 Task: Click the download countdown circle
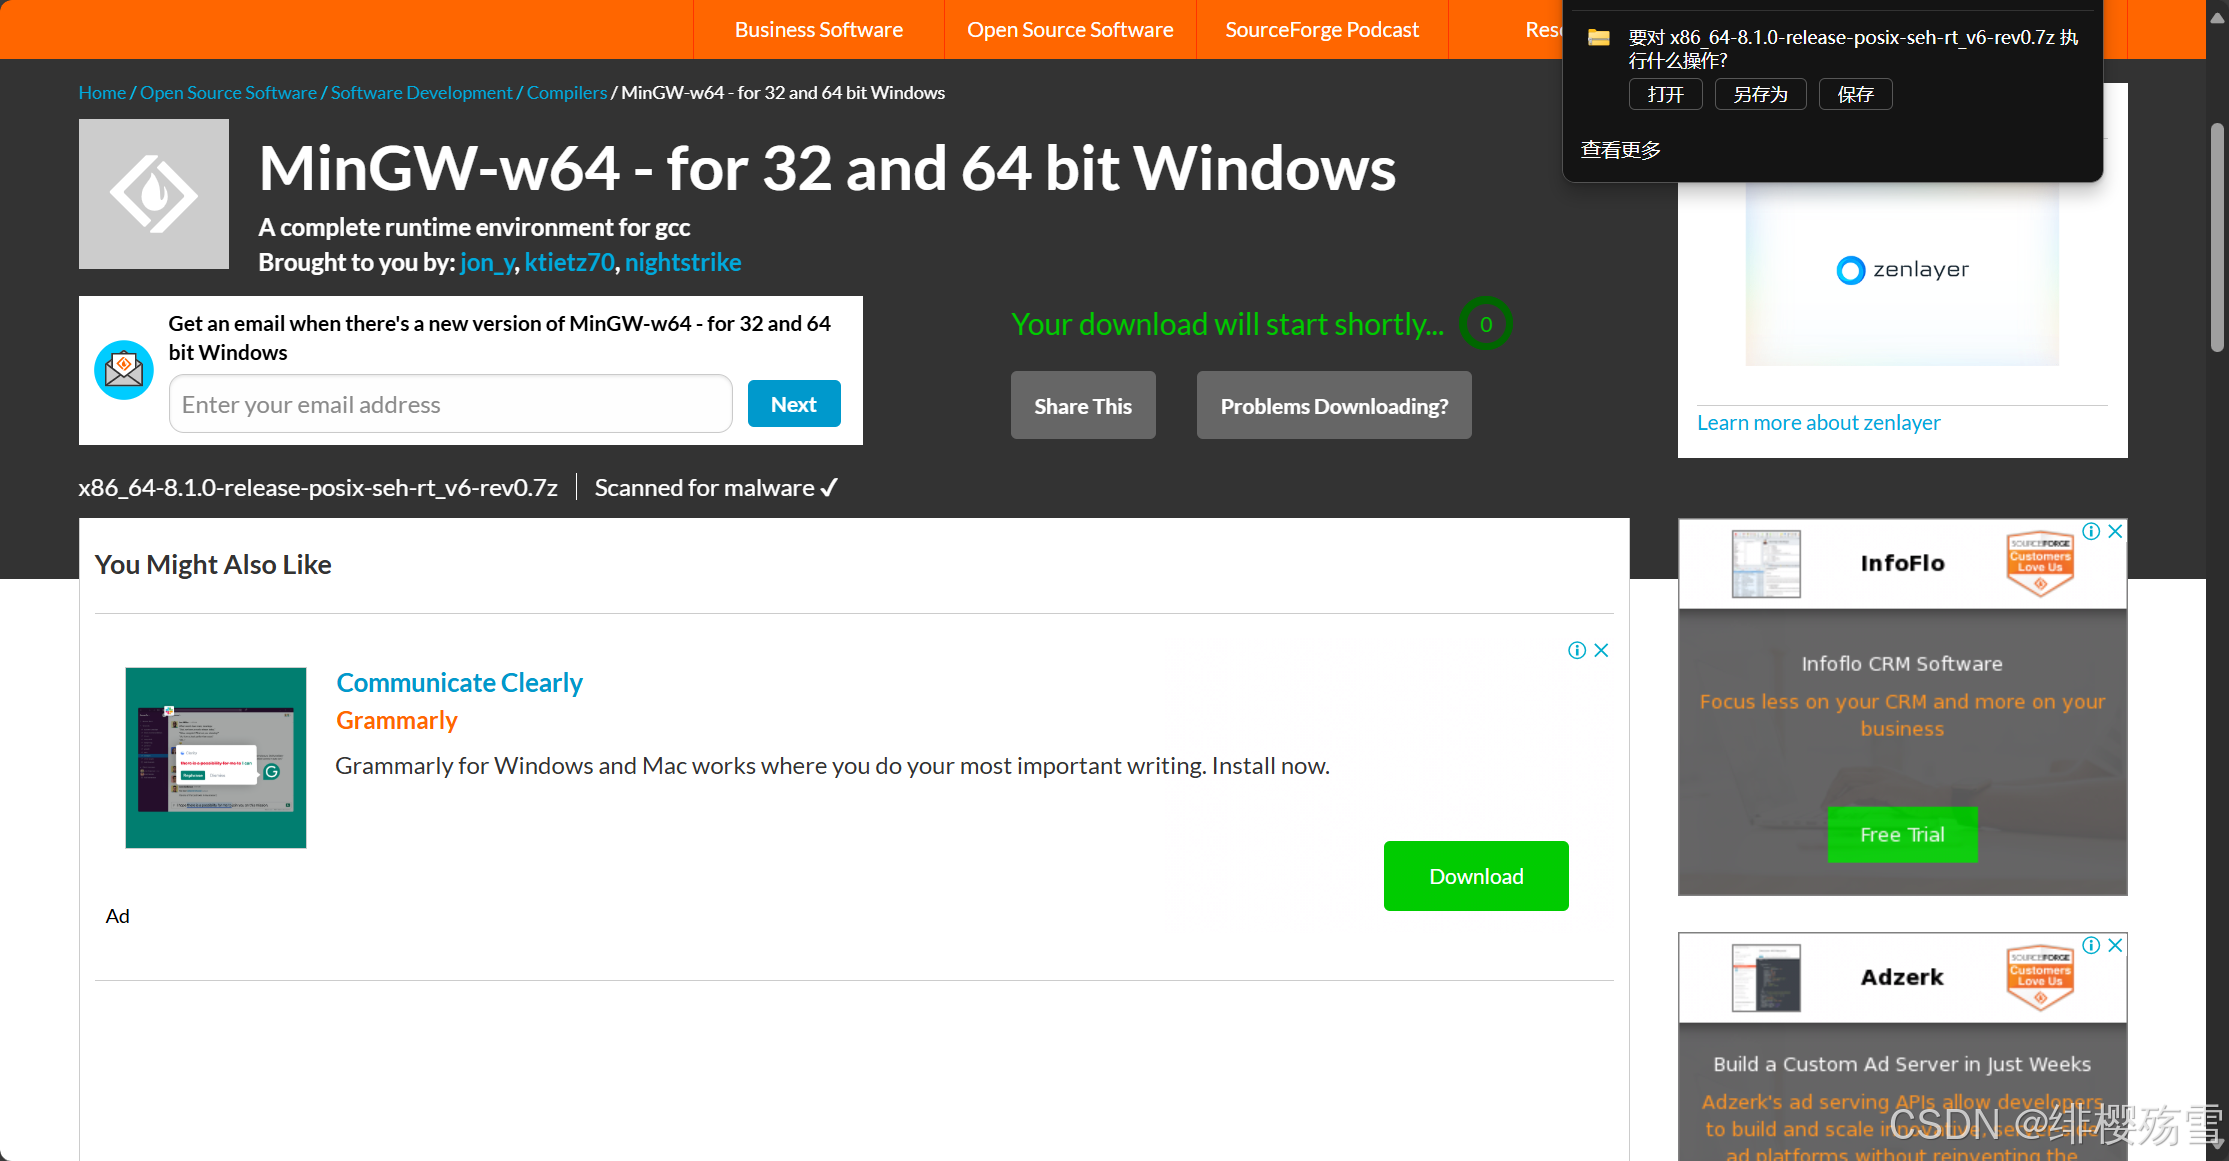click(x=1486, y=324)
